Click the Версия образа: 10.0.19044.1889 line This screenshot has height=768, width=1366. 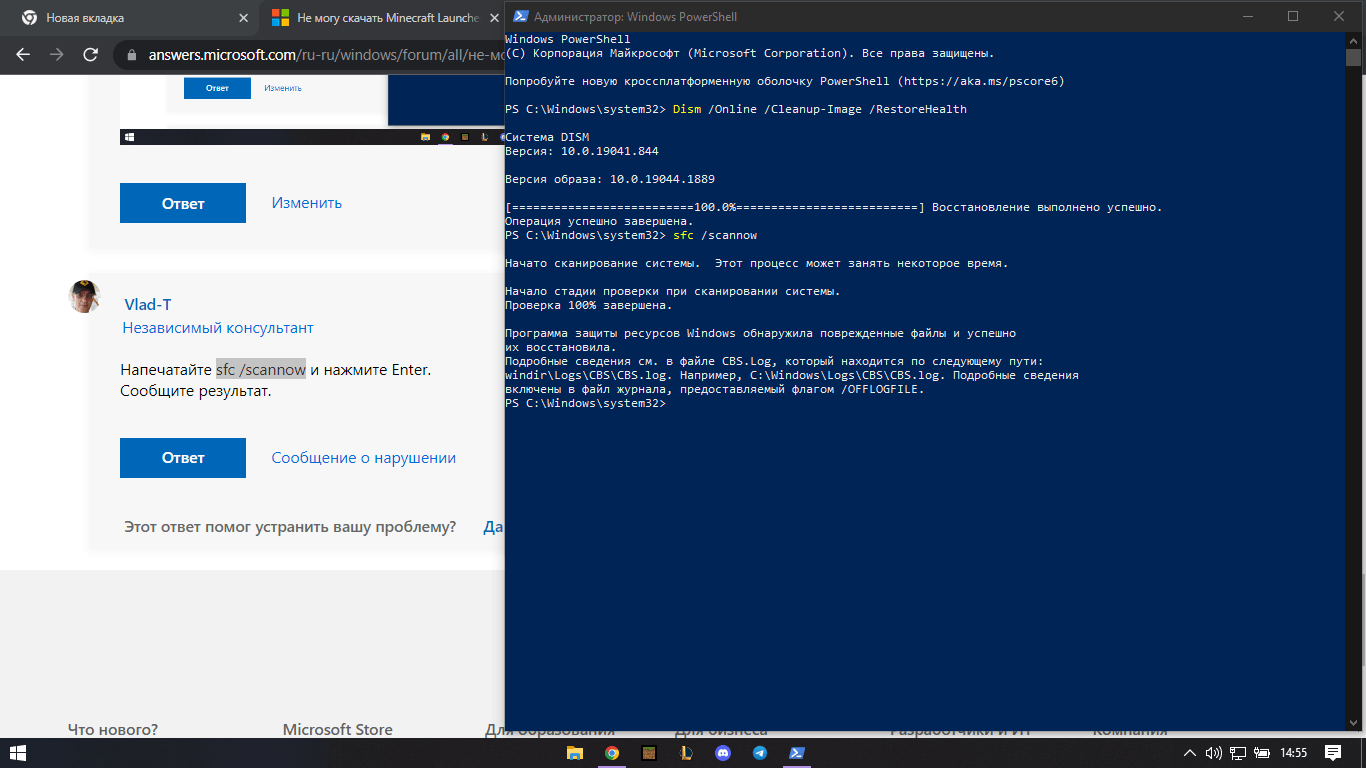(x=610, y=179)
